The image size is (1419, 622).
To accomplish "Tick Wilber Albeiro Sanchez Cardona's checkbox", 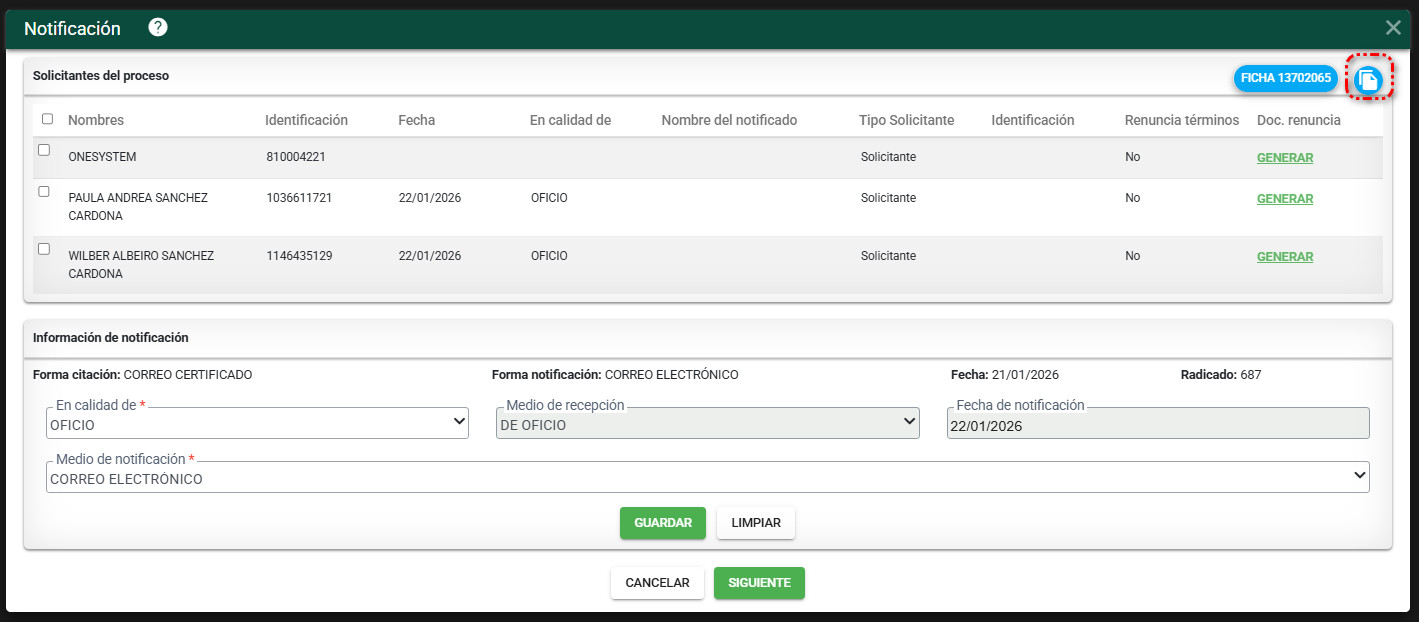I will click(x=44, y=249).
